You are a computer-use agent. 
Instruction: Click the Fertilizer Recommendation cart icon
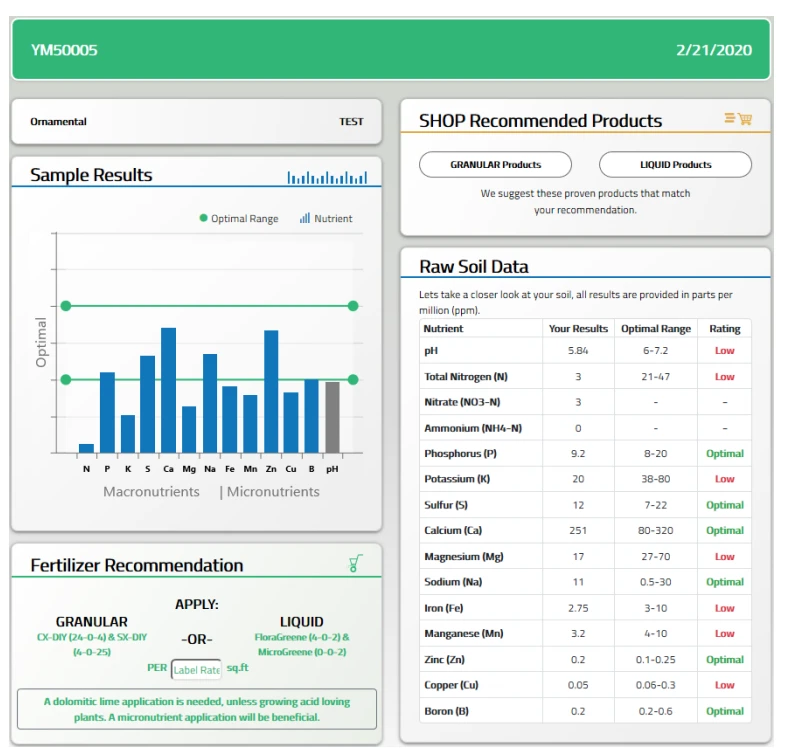355,564
